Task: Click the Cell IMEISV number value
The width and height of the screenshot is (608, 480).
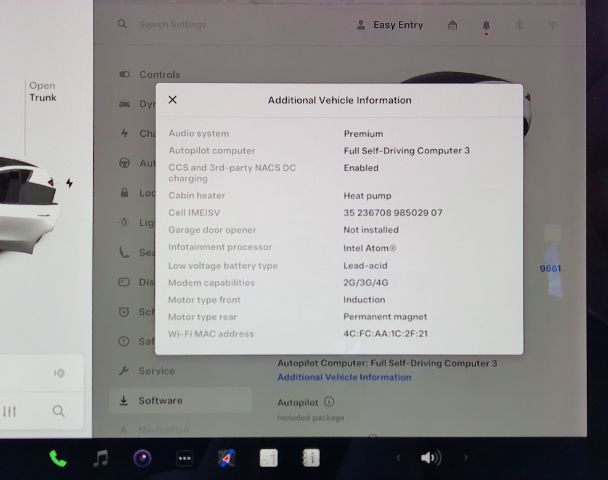Action: click(393, 212)
